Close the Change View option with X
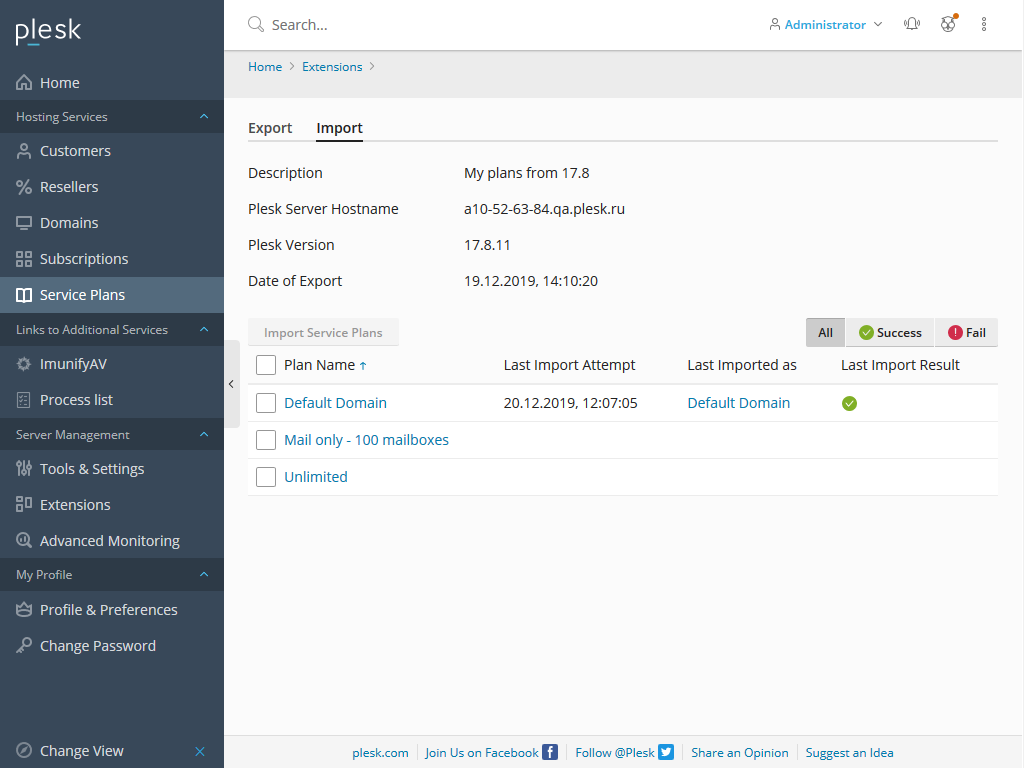1024x768 pixels. 200,751
